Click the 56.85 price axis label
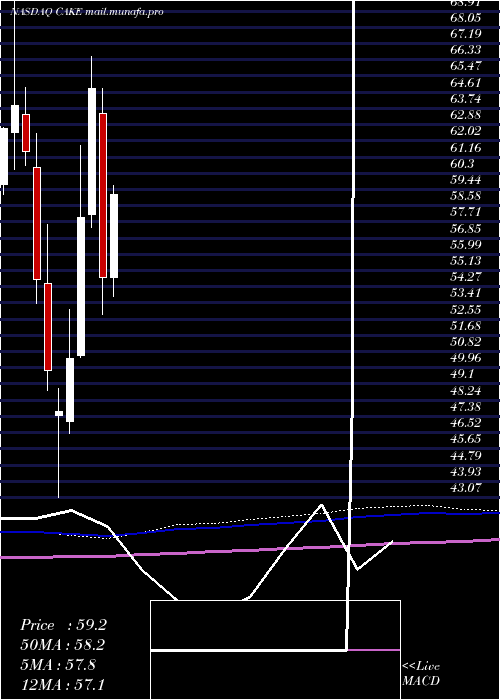The image size is (500, 700). point(466,229)
